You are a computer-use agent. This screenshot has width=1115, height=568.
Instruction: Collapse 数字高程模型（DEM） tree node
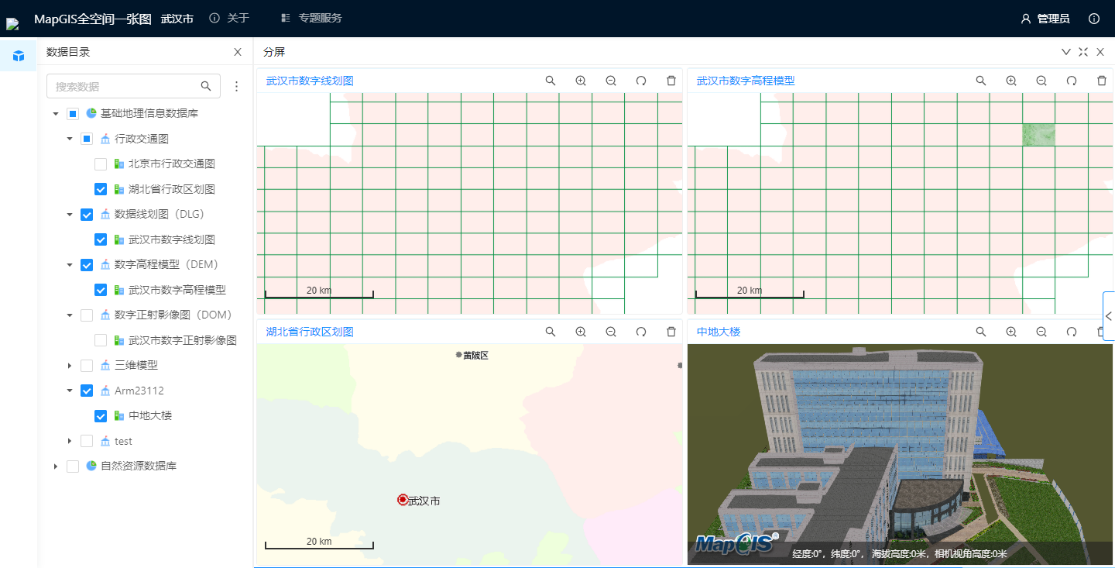pyautogui.click(x=70, y=264)
